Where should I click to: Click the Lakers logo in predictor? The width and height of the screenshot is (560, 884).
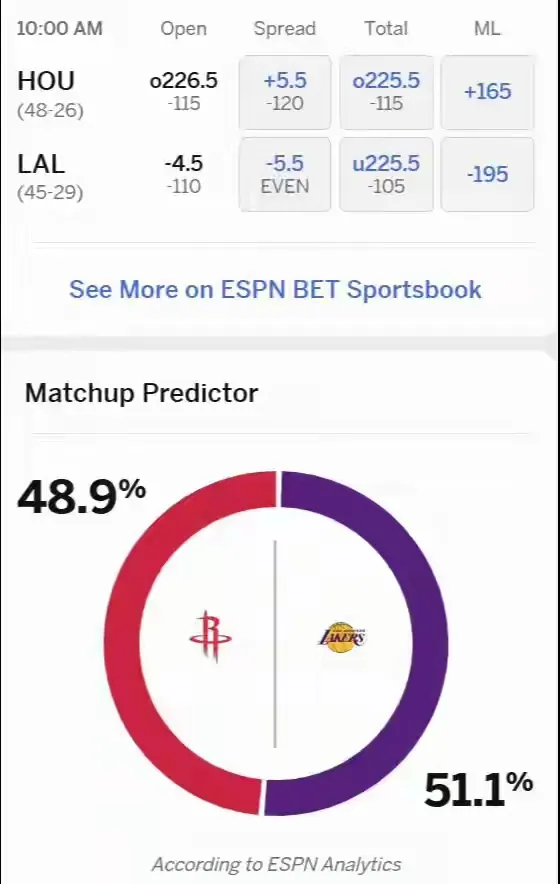[x=342, y=637]
